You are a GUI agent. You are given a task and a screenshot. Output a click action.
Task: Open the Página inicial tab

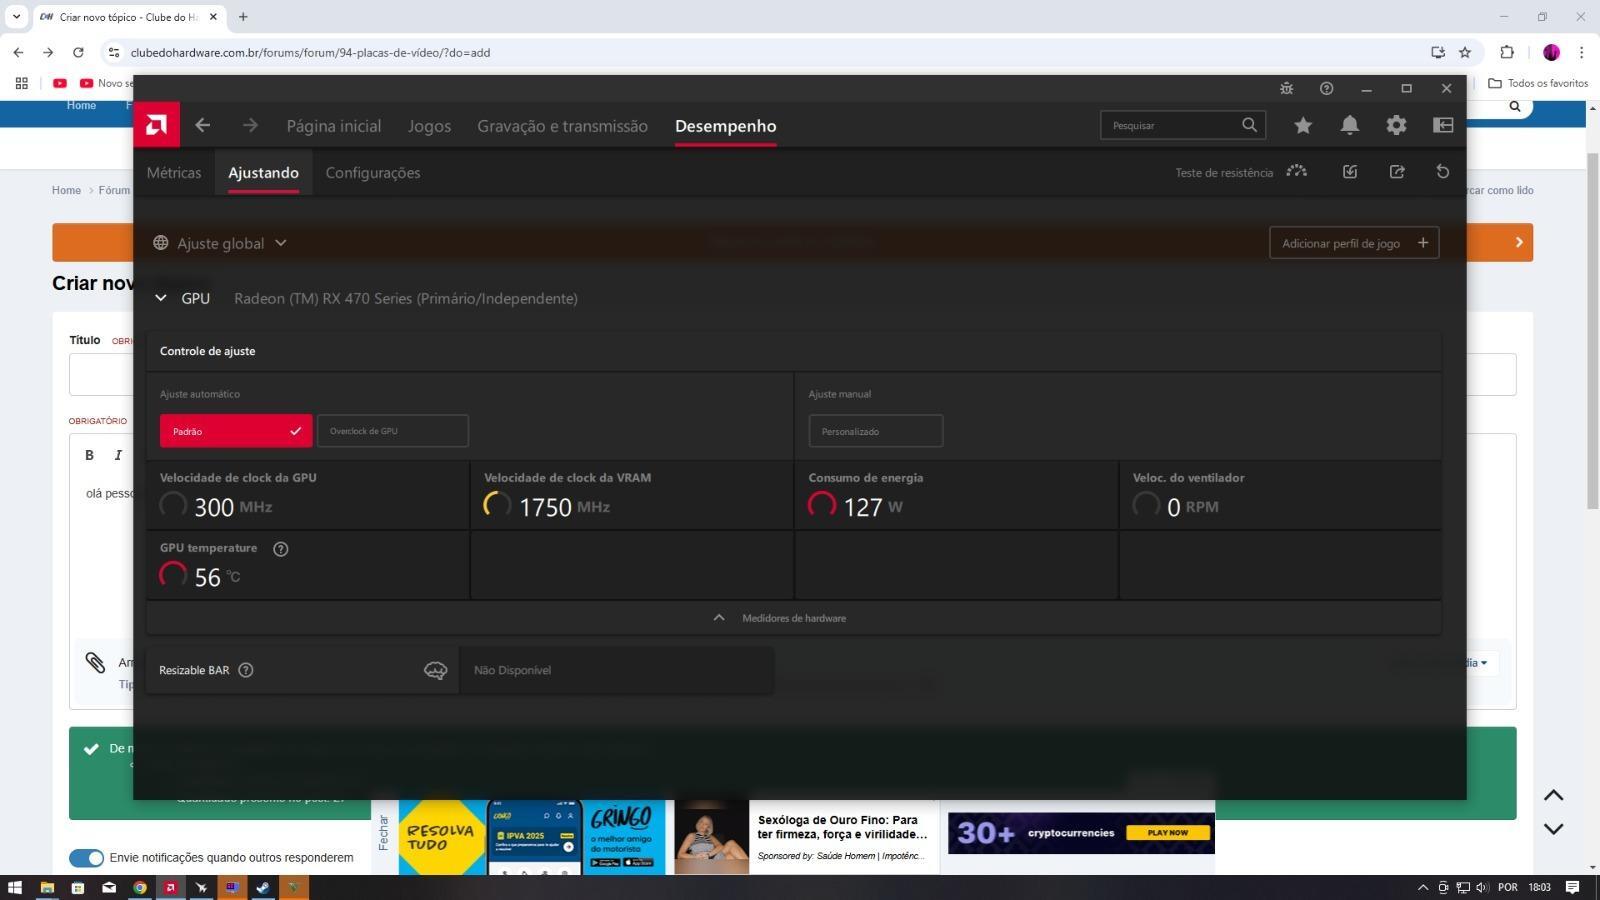click(x=334, y=126)
